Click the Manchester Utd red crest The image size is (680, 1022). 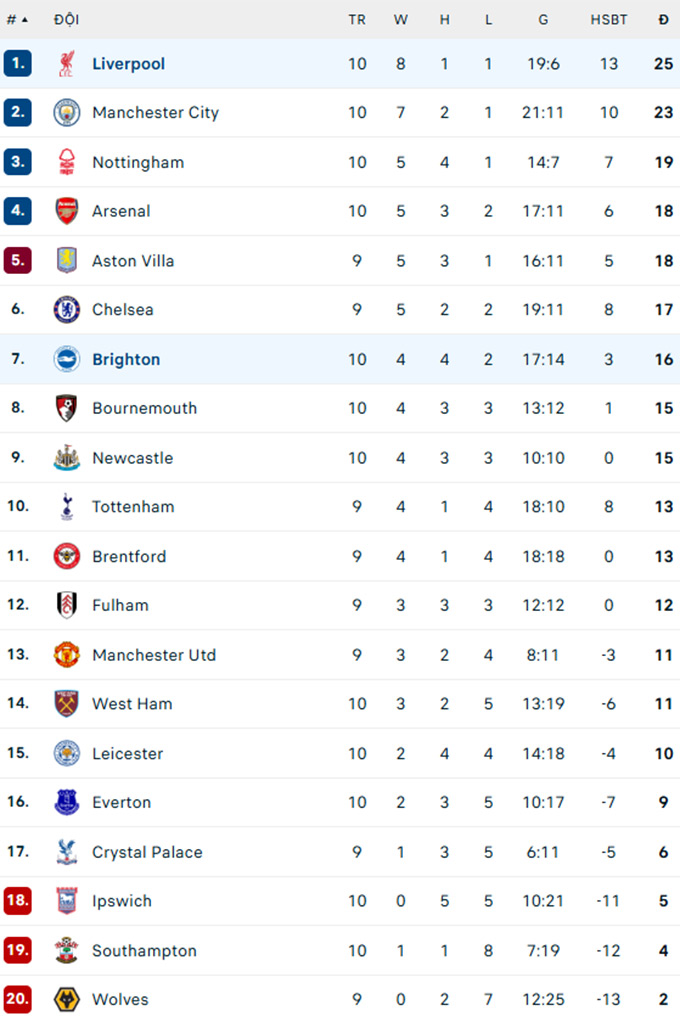tap(66, 655)
